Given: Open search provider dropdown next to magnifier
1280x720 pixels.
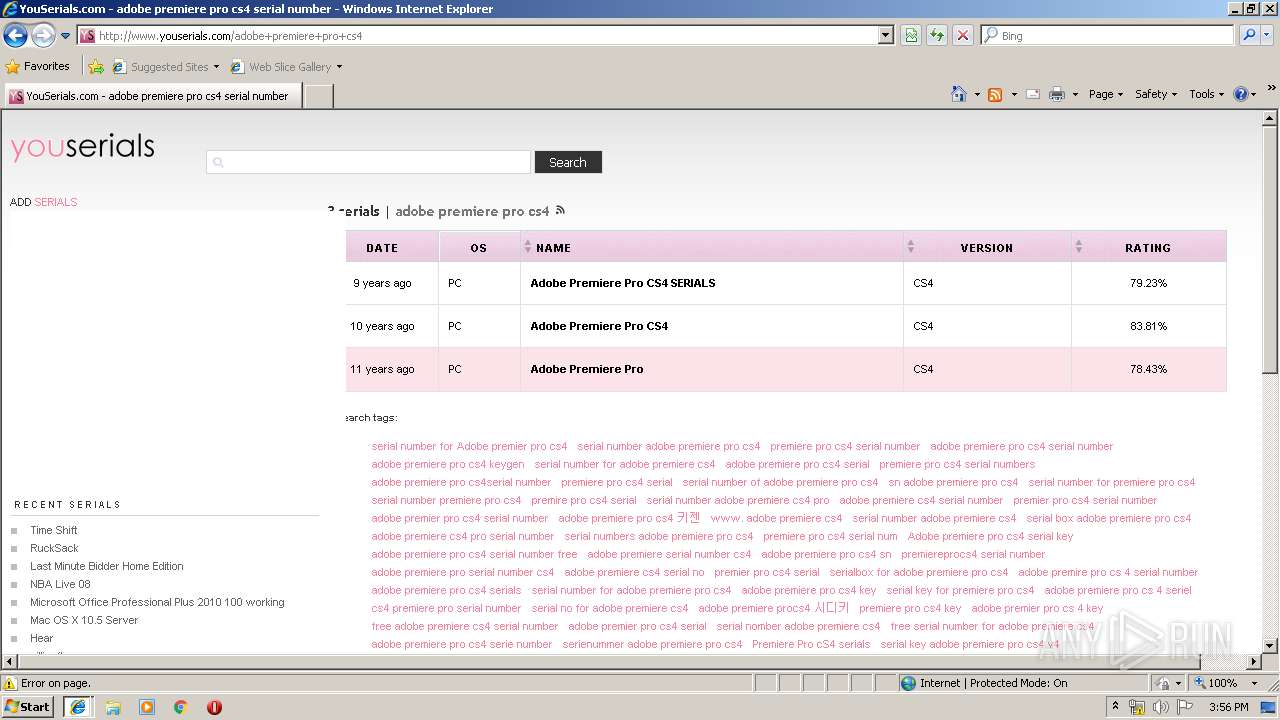Looking at the screenshot, I should [x=1267, y=35].
